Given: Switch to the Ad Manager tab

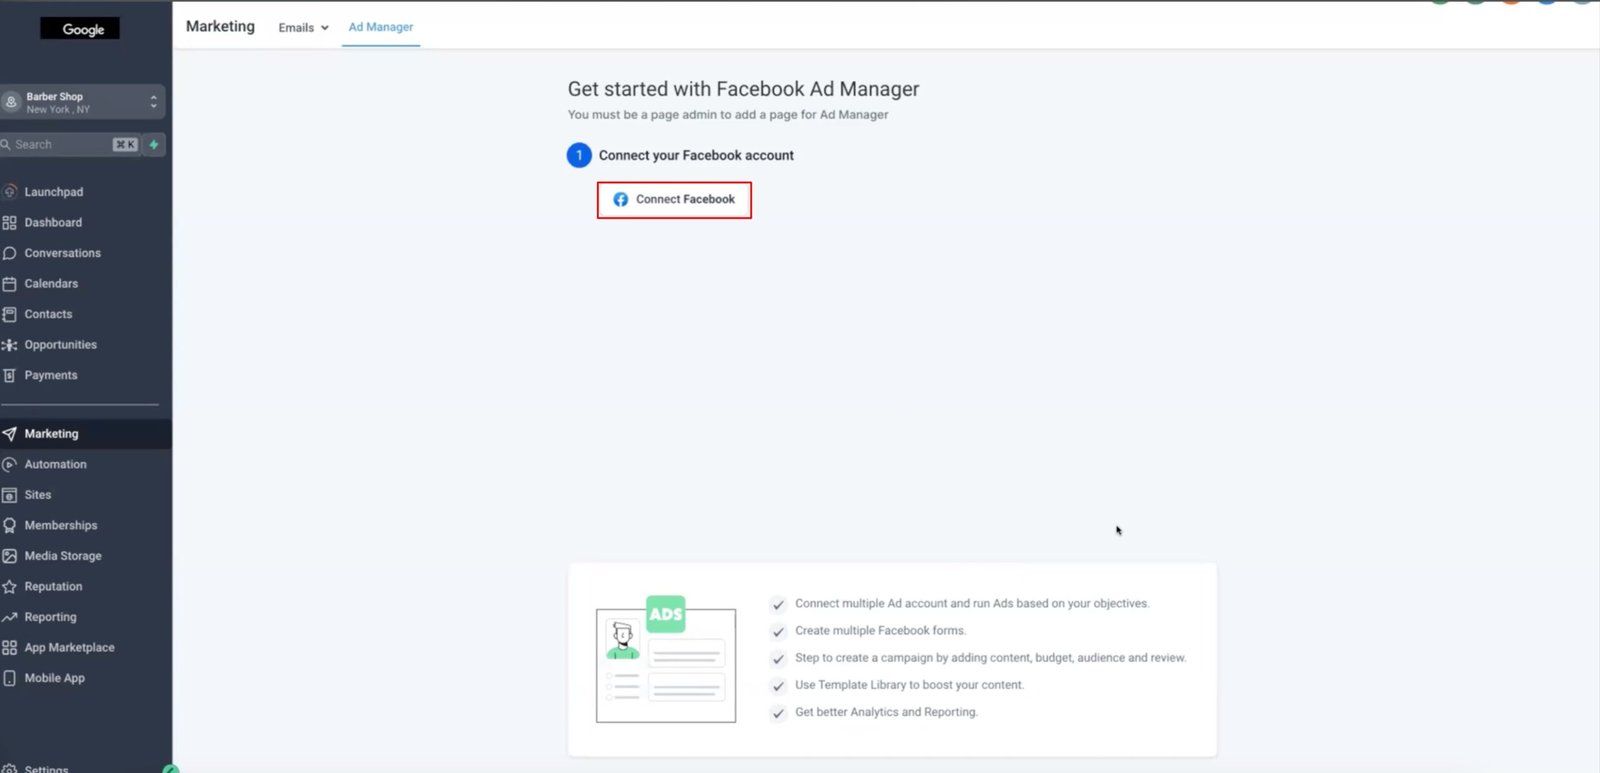Looking at the screenshot, I should (x=380, y=27).
